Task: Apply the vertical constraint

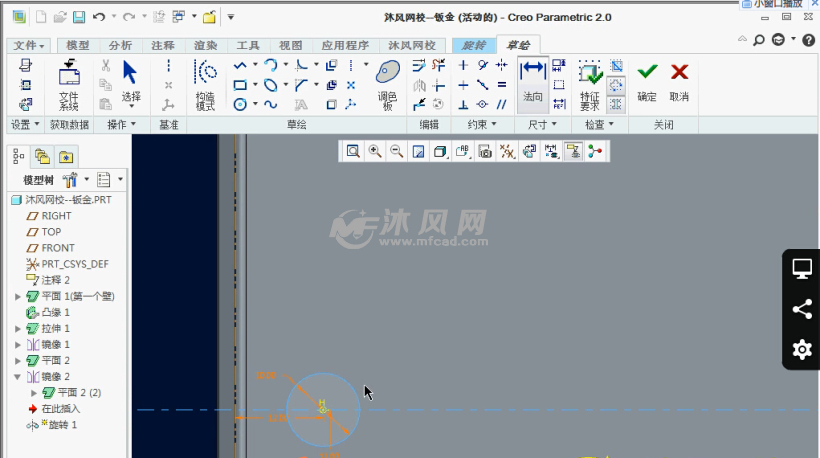Action: 463,65
